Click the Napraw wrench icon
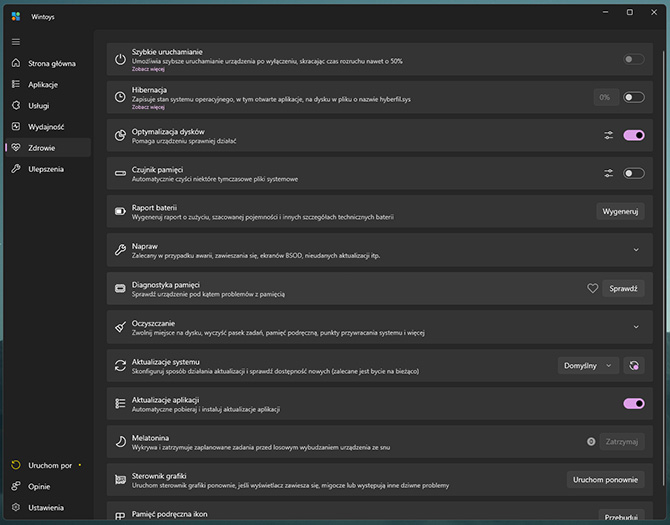Screen dimensions: 670x525 point(120,250)
